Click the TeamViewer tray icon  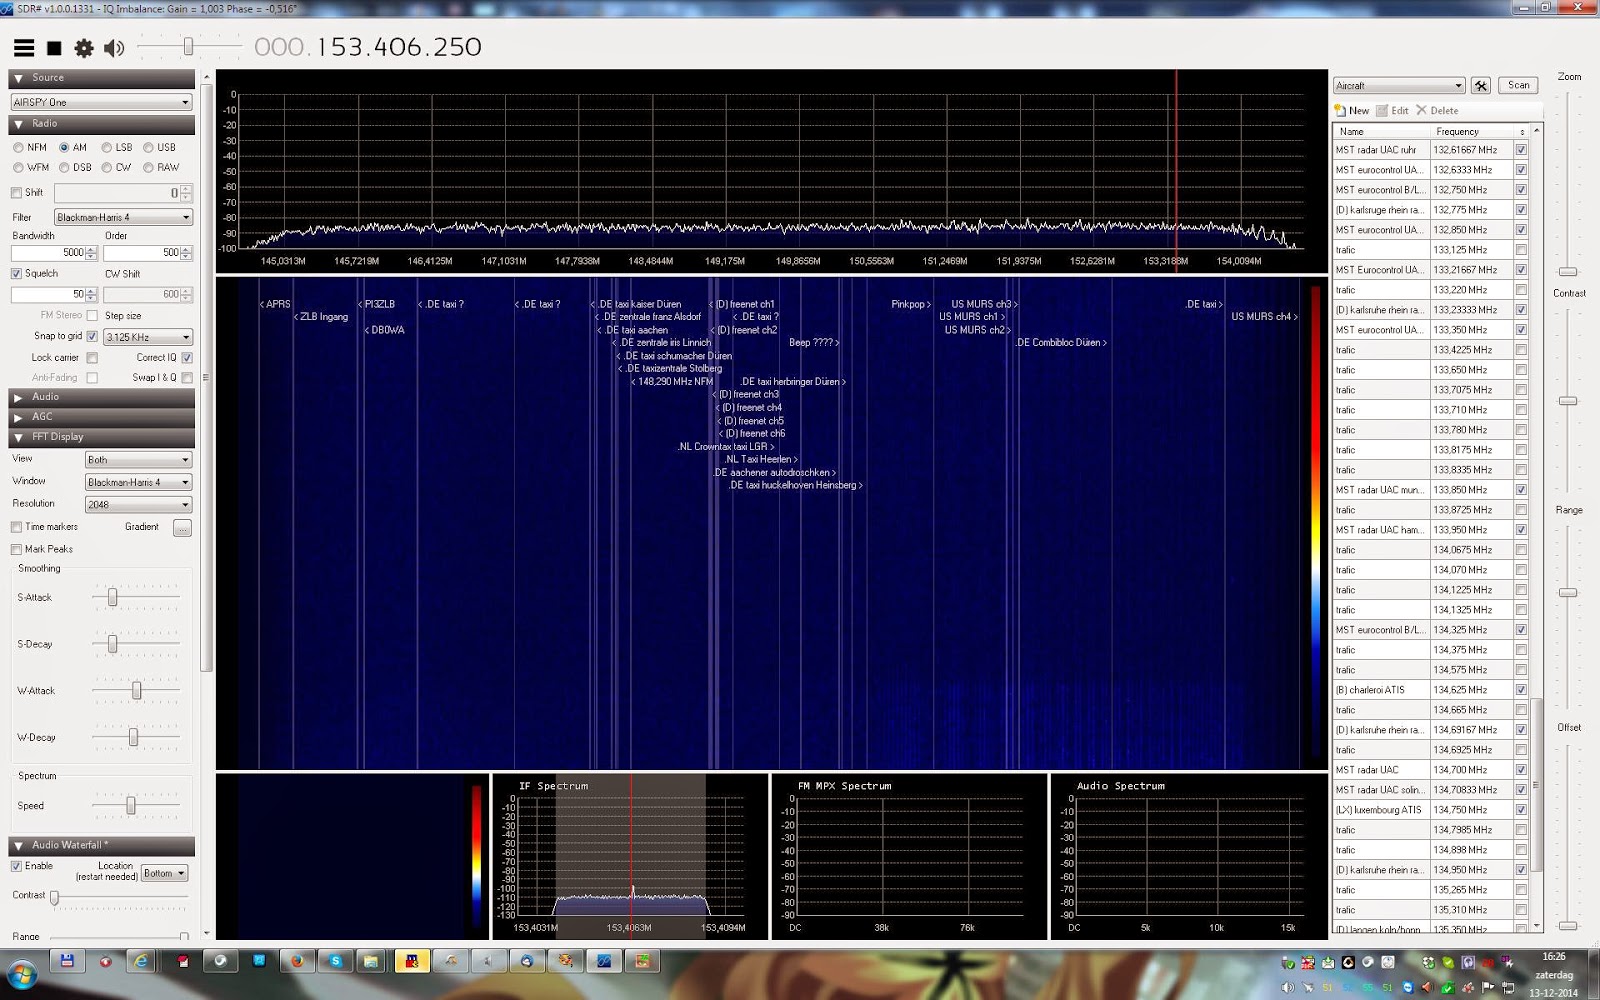[x=1408, y=988]
